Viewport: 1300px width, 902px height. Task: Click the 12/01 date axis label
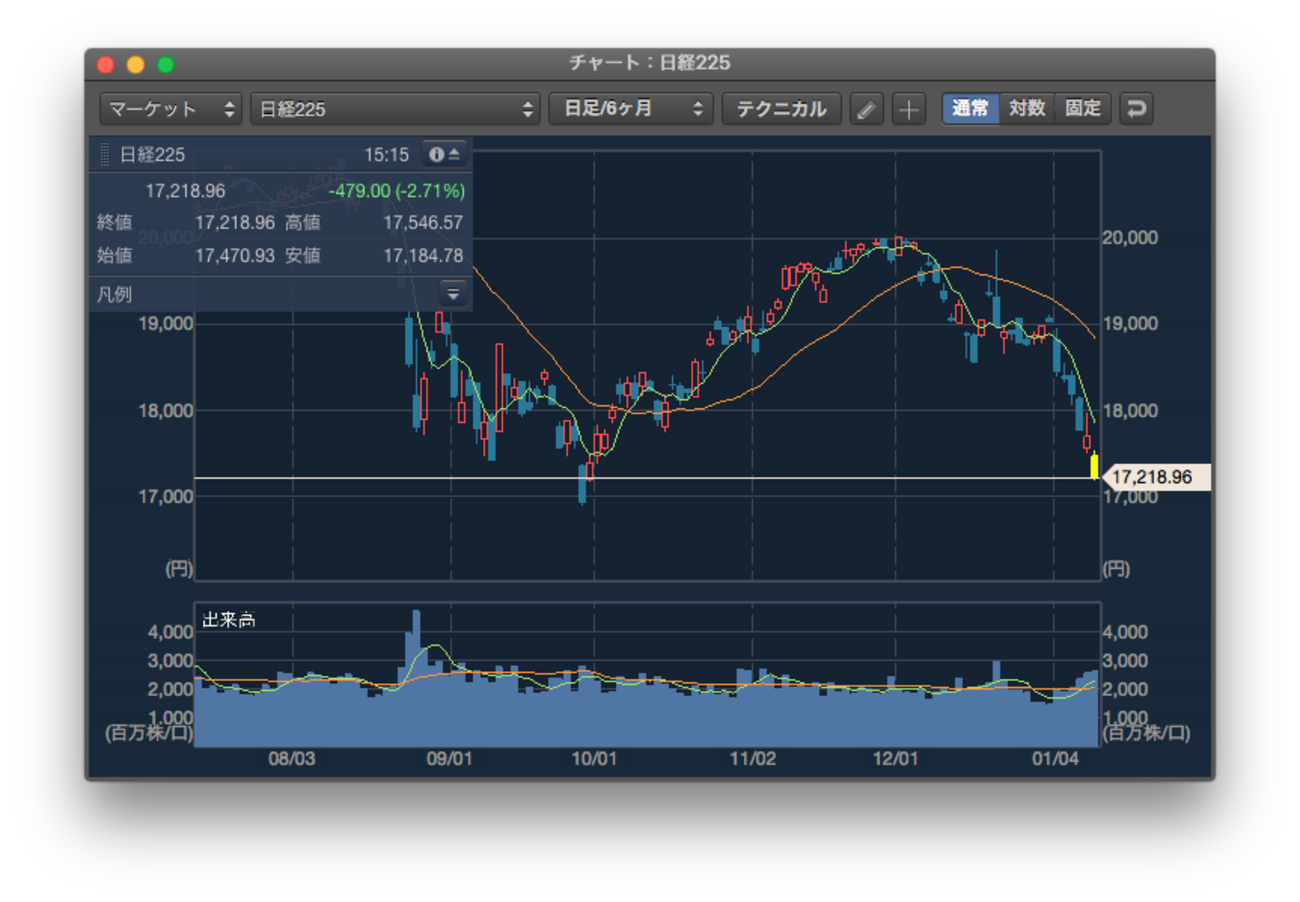(x=895, y=759)
